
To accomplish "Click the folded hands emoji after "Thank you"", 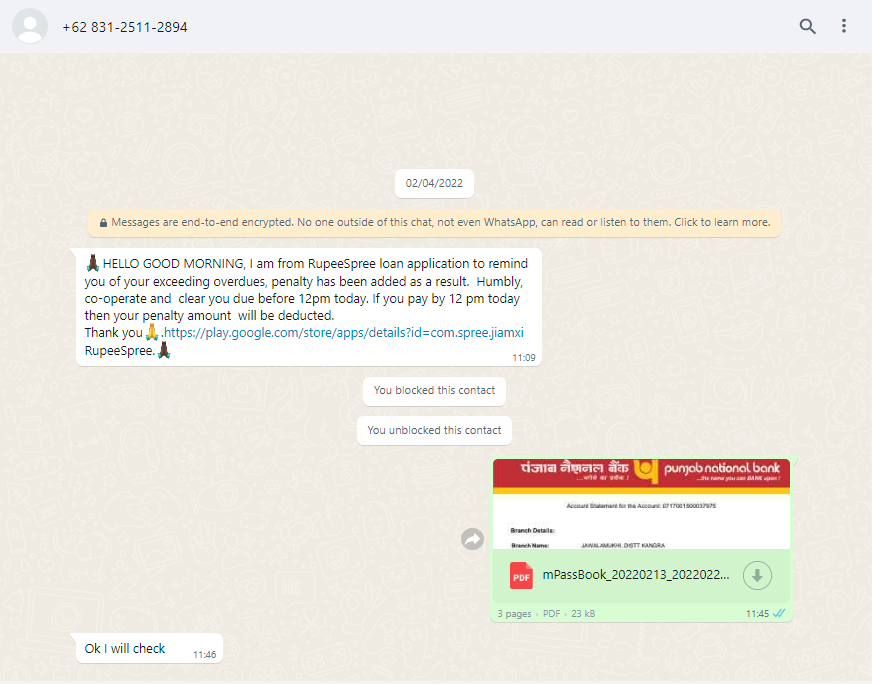I will coord(151,332).
